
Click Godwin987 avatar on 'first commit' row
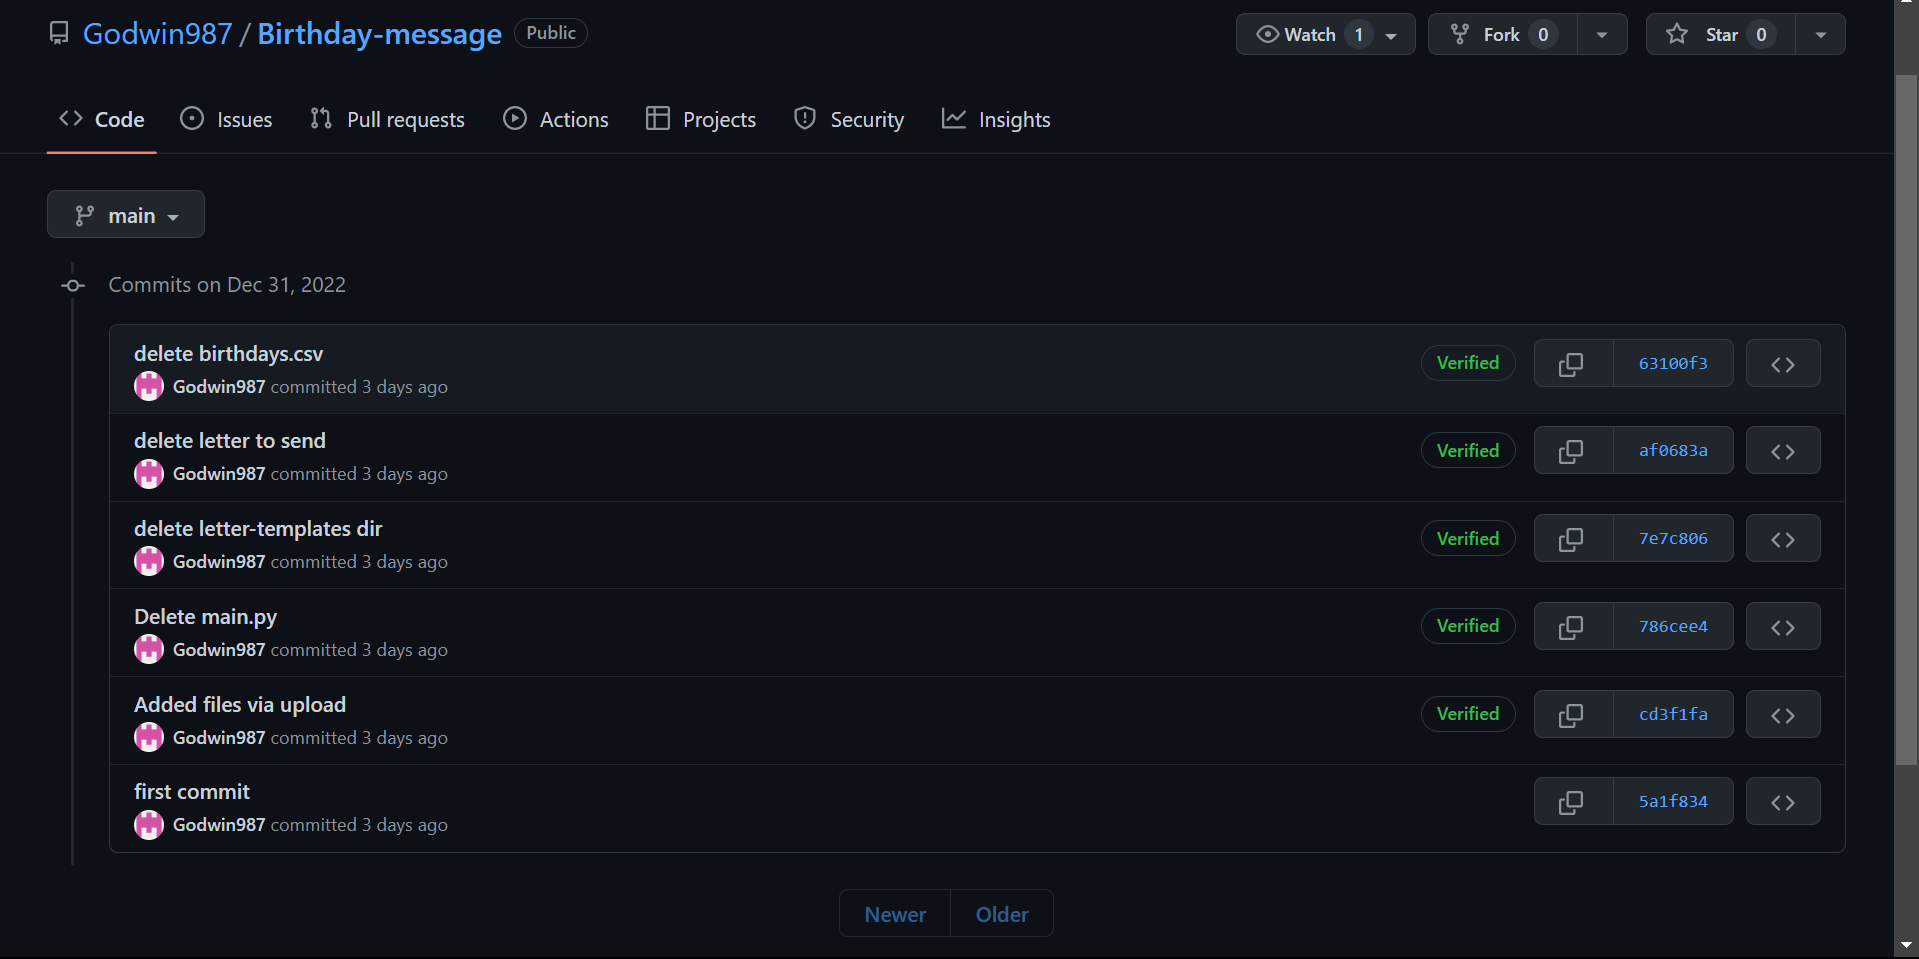point(149,825)
